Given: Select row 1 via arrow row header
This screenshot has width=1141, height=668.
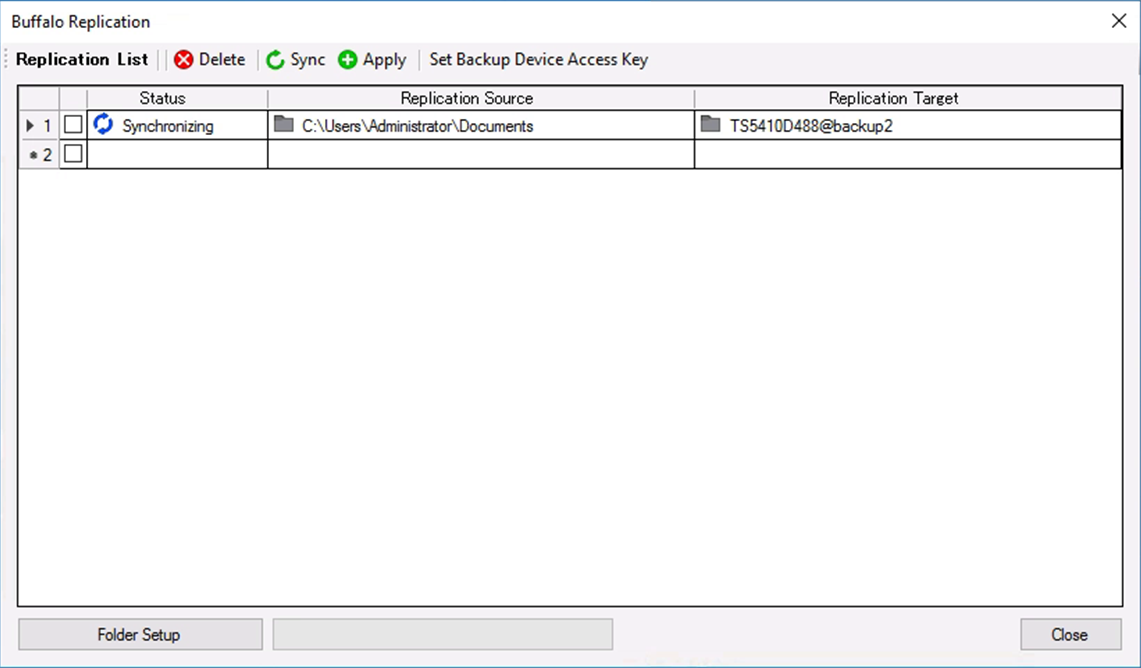Looking at the screenshot, I should pos(38,126).
